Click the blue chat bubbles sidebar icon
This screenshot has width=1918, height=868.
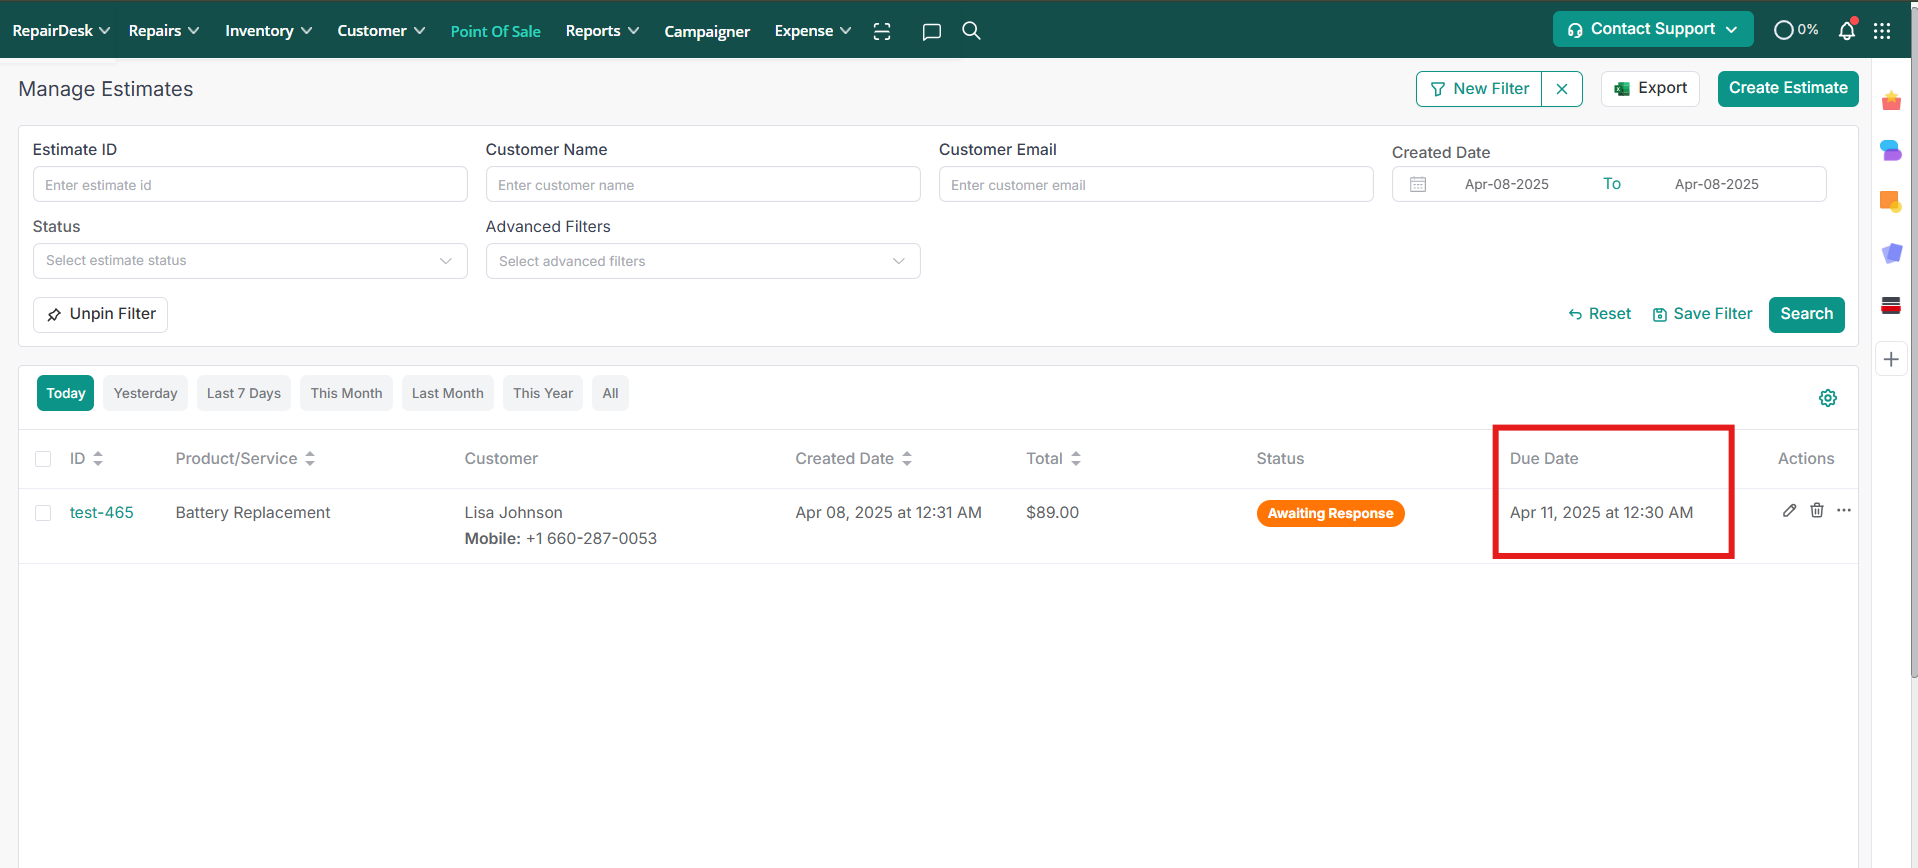(x=1891, y=151)
